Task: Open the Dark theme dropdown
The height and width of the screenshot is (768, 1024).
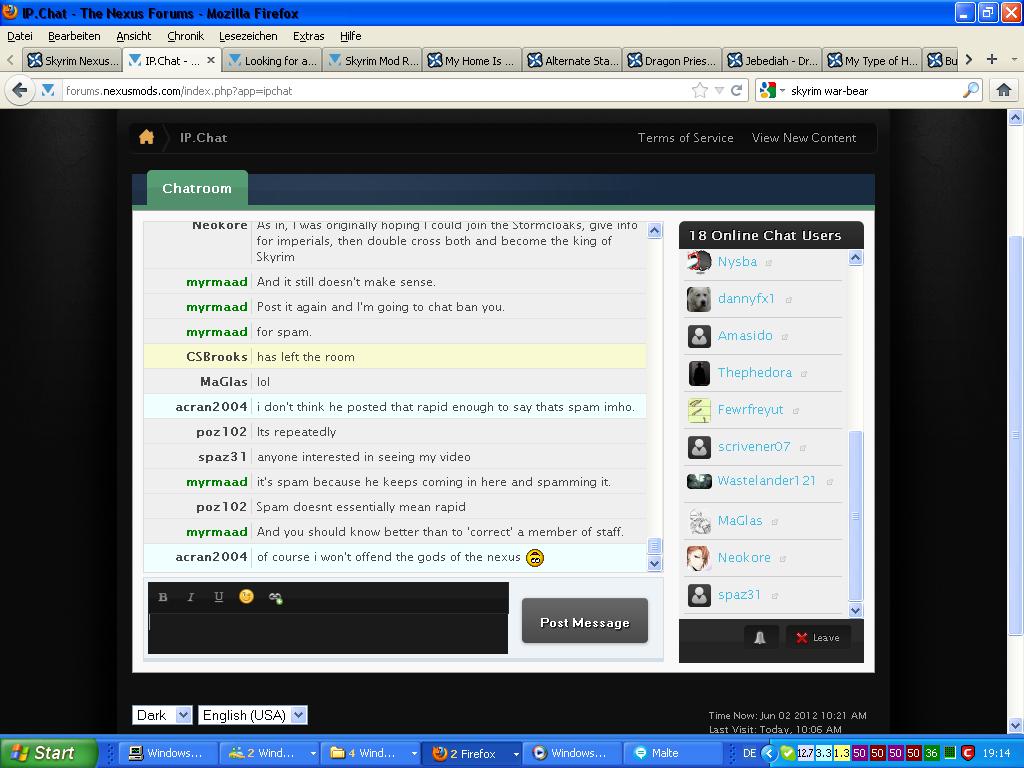Action: [162, 715]
